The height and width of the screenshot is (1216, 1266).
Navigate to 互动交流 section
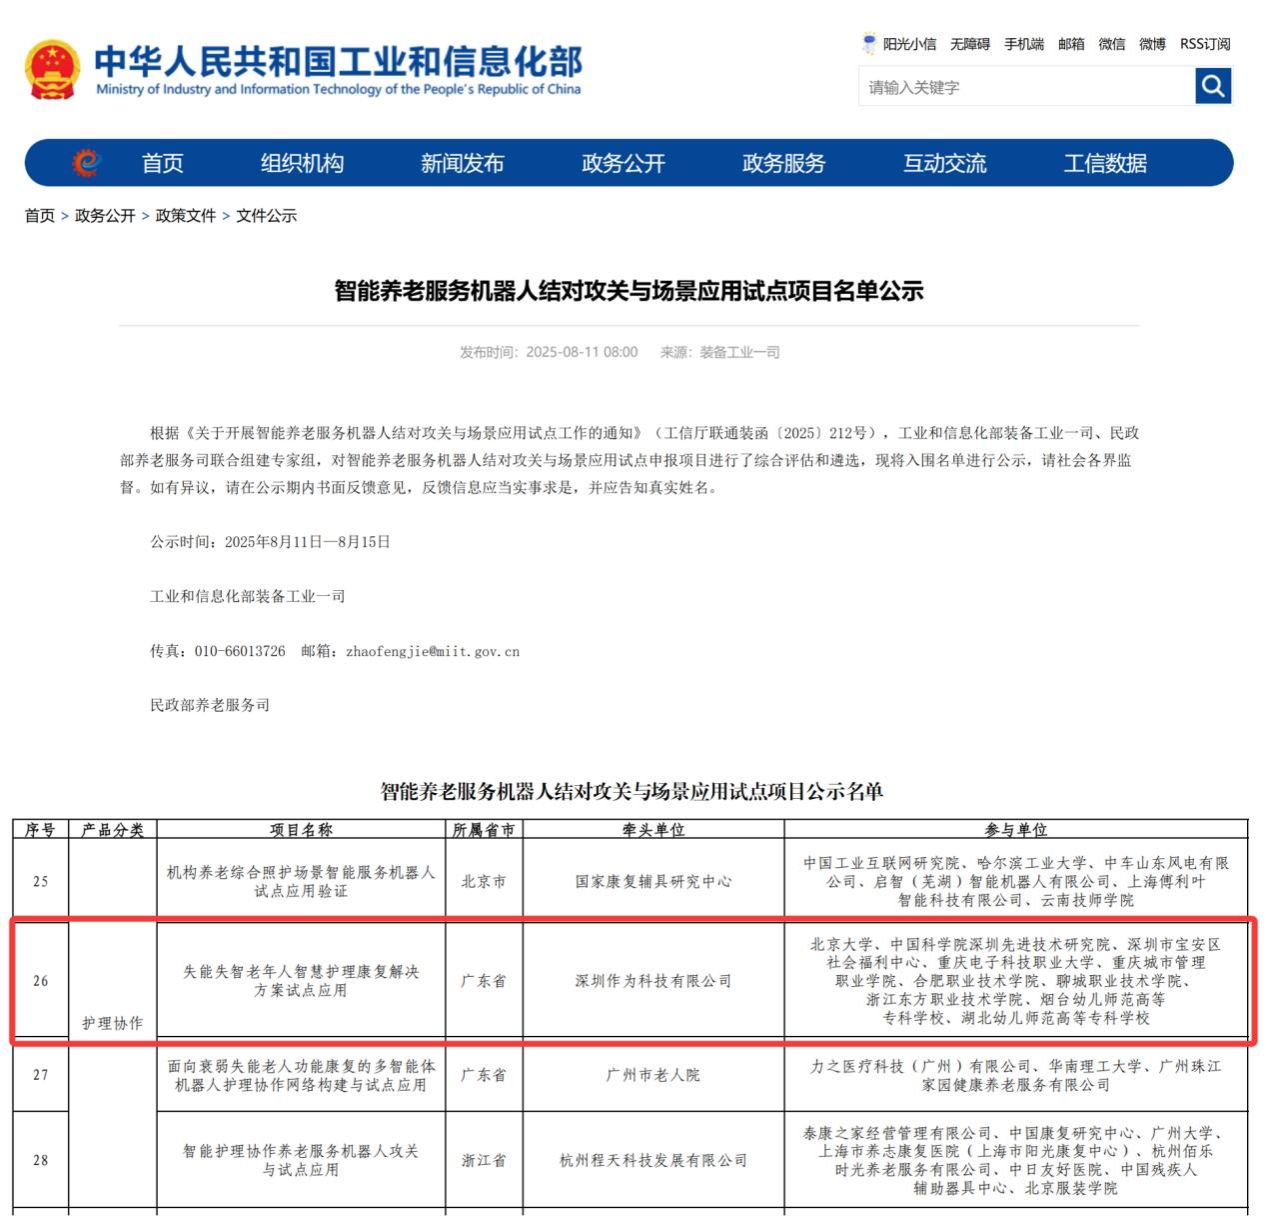click(x=944, y=163)
